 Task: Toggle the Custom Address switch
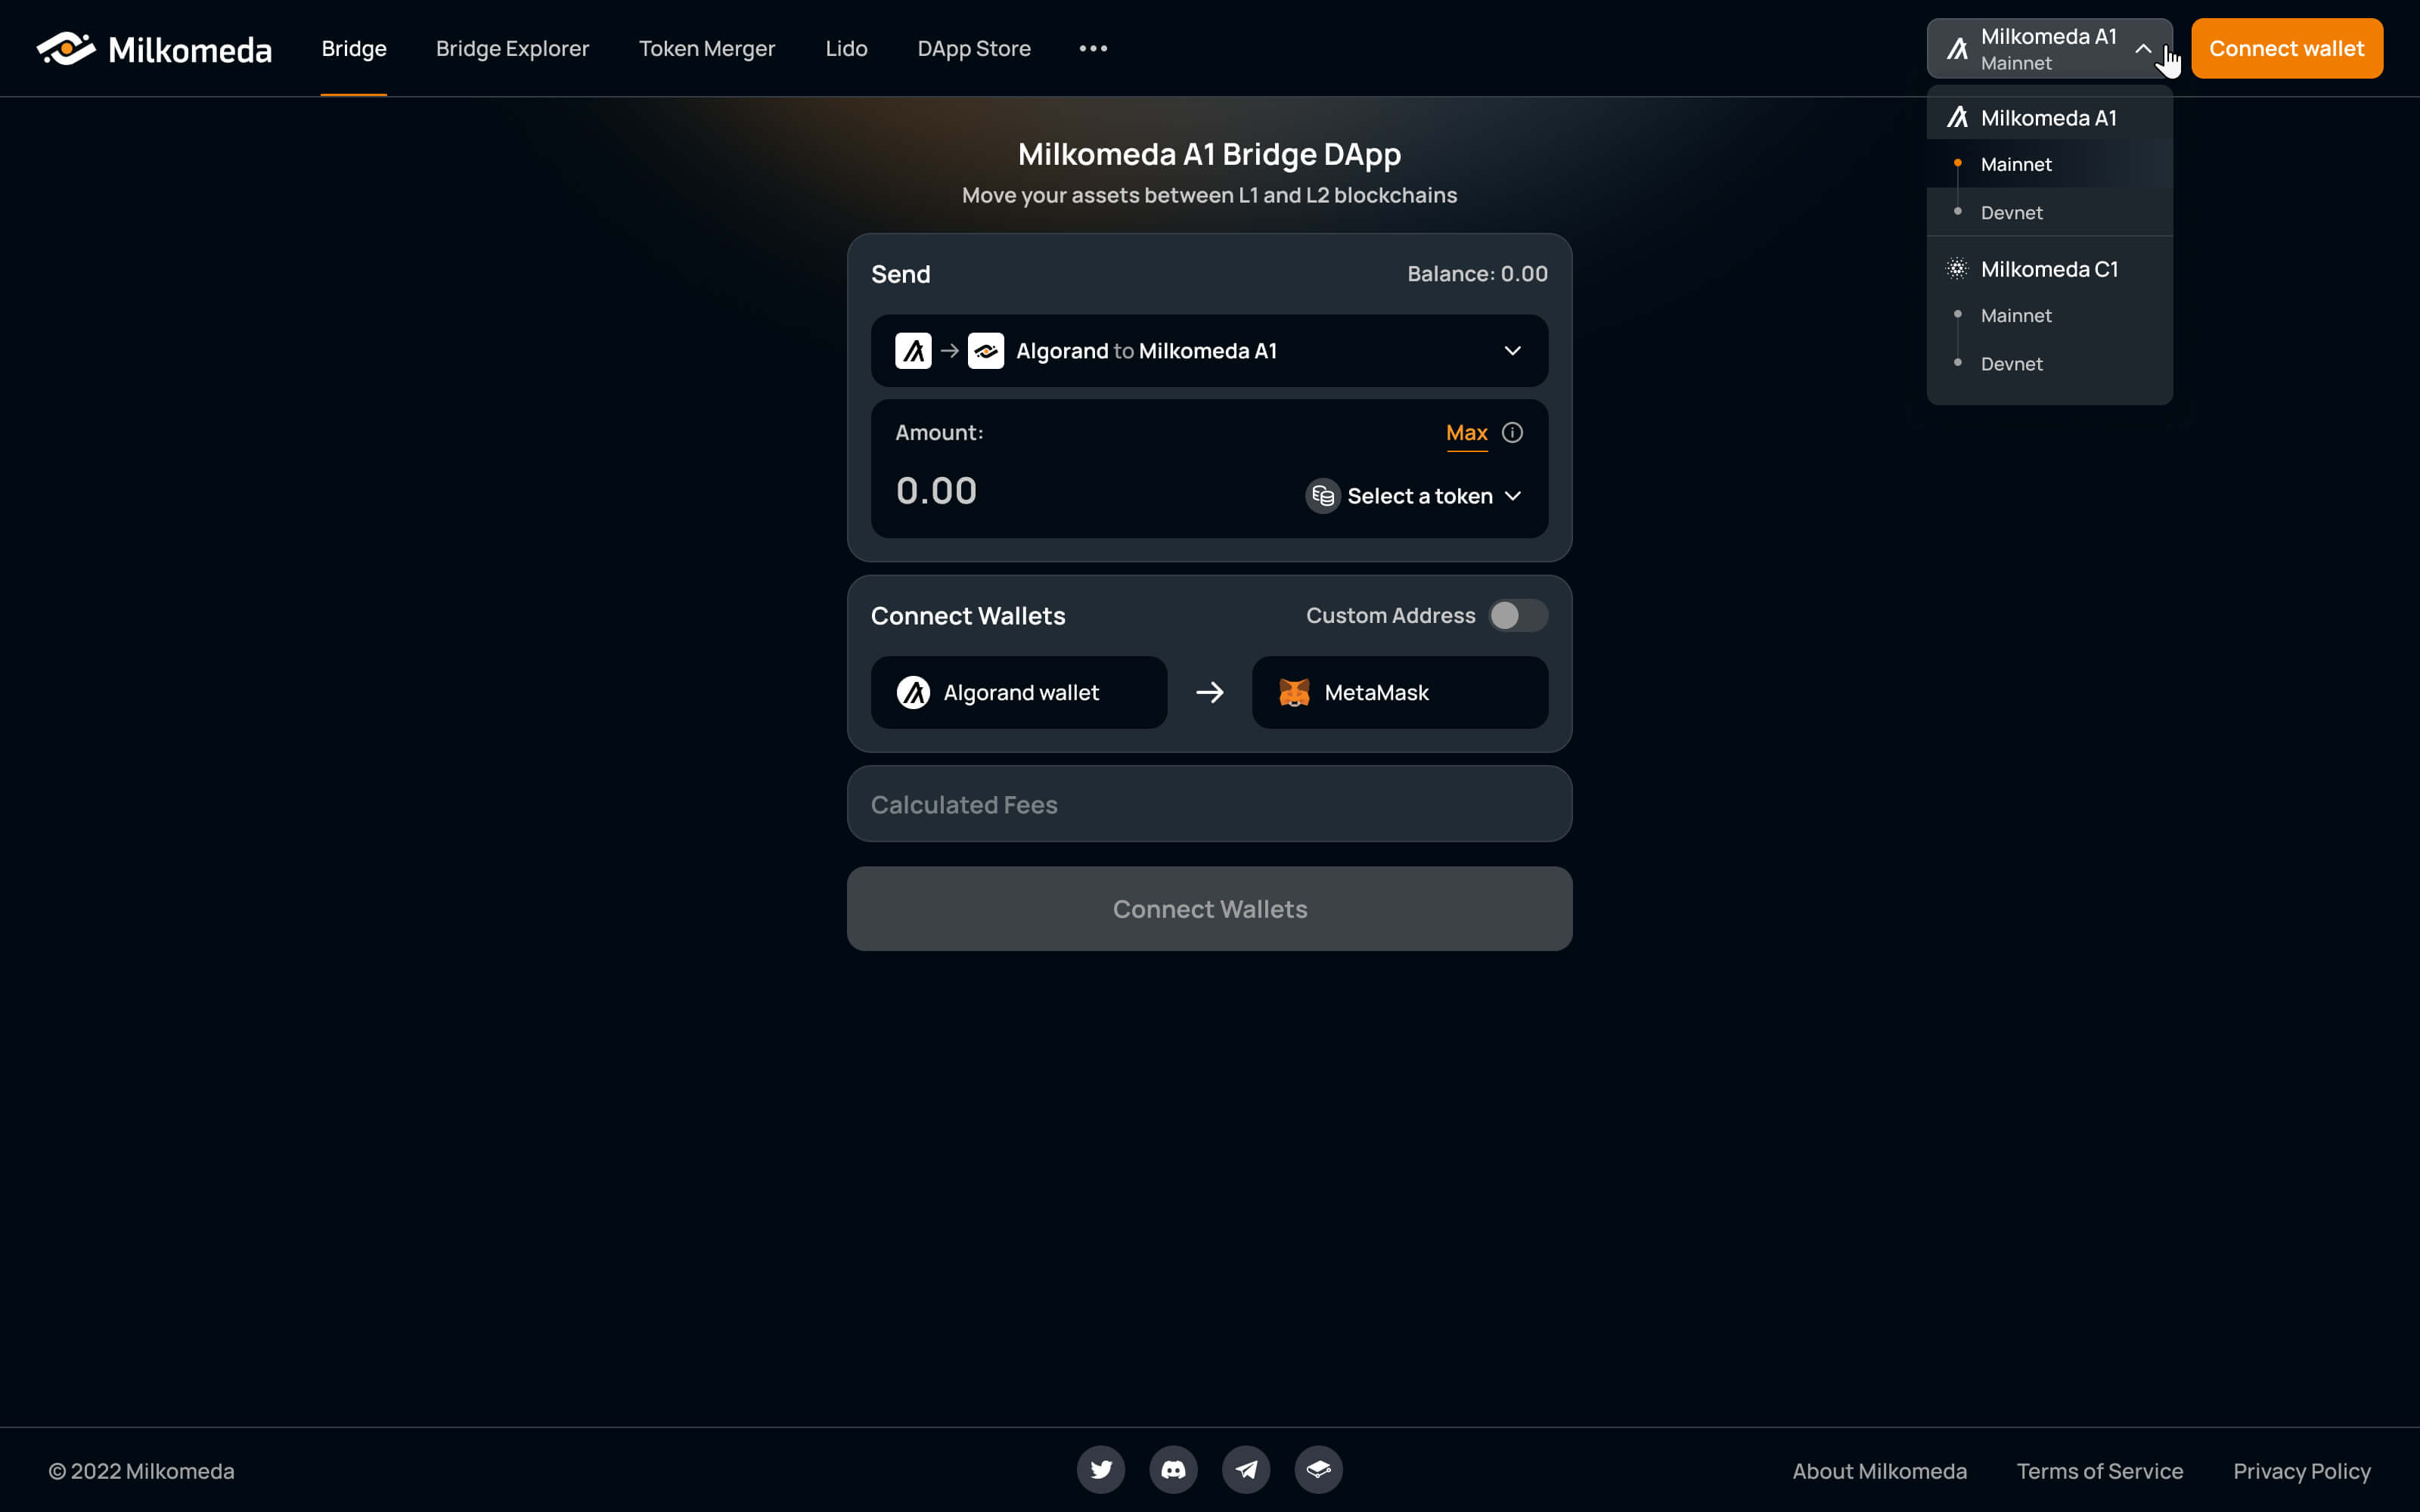click(x=1517, y=615)
